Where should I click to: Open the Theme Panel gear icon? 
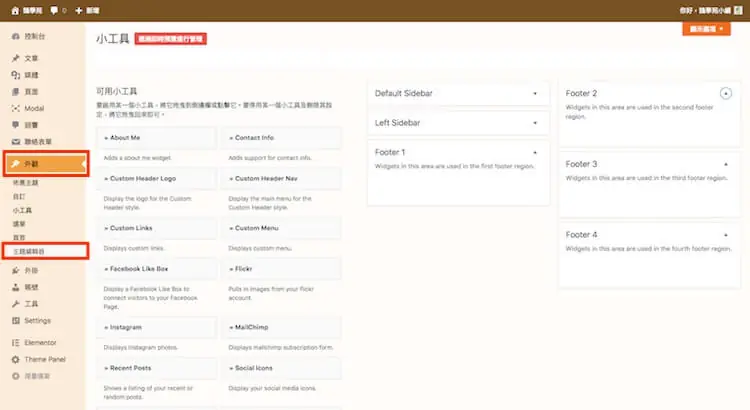pyautogui.click(x=16, y=359)
